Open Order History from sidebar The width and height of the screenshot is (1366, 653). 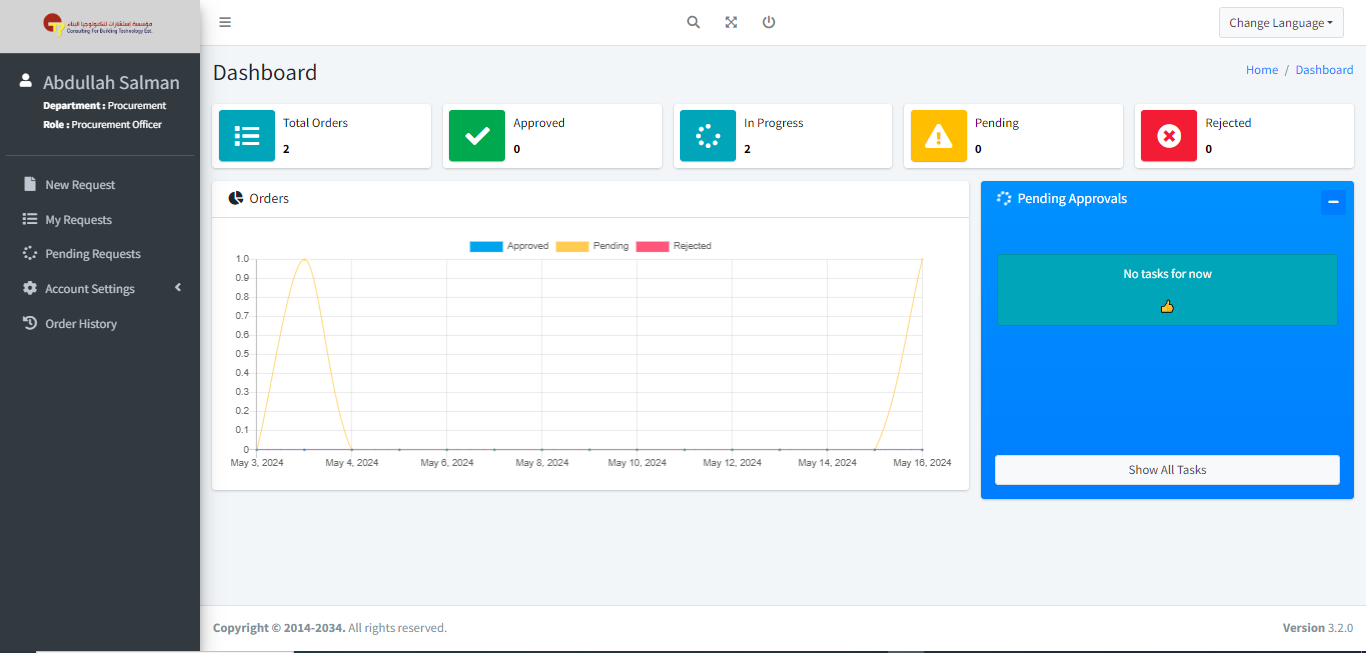coord(81,324)
